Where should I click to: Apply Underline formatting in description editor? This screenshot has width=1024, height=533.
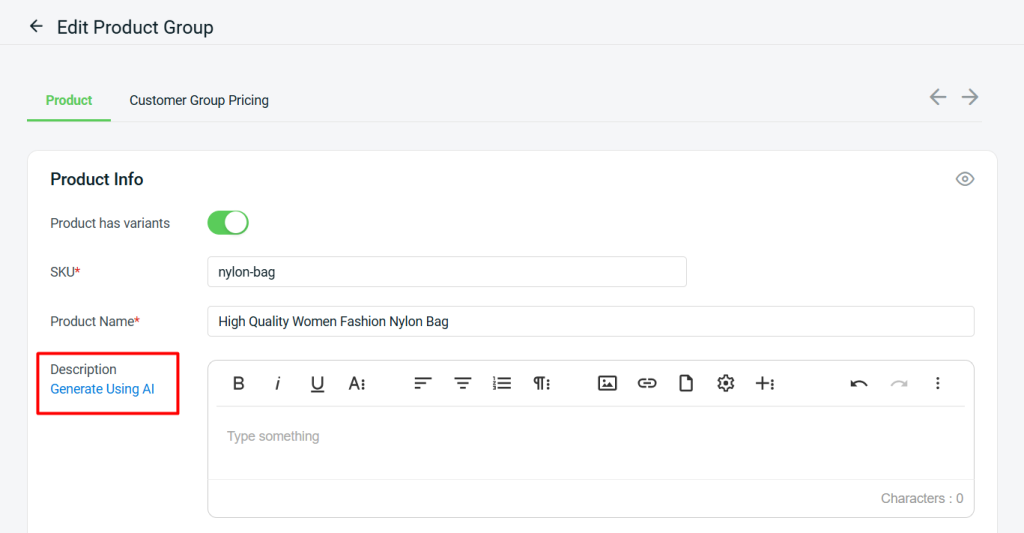317,384
